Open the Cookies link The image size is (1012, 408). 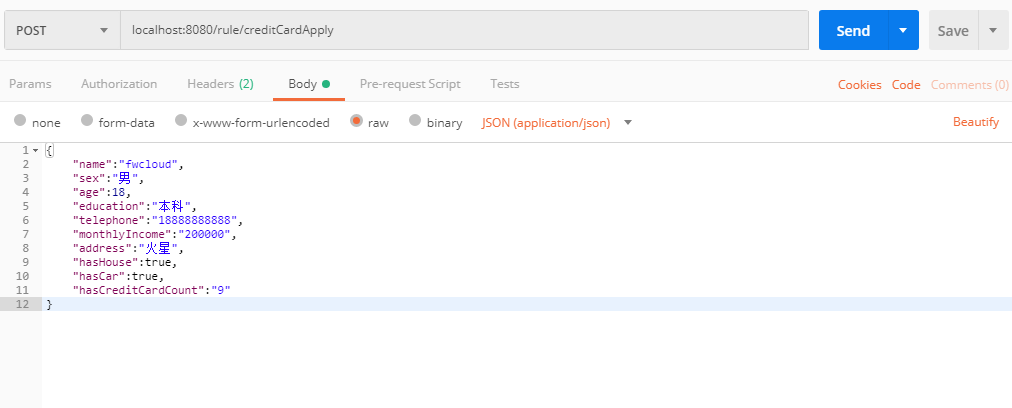coord(859,85)
